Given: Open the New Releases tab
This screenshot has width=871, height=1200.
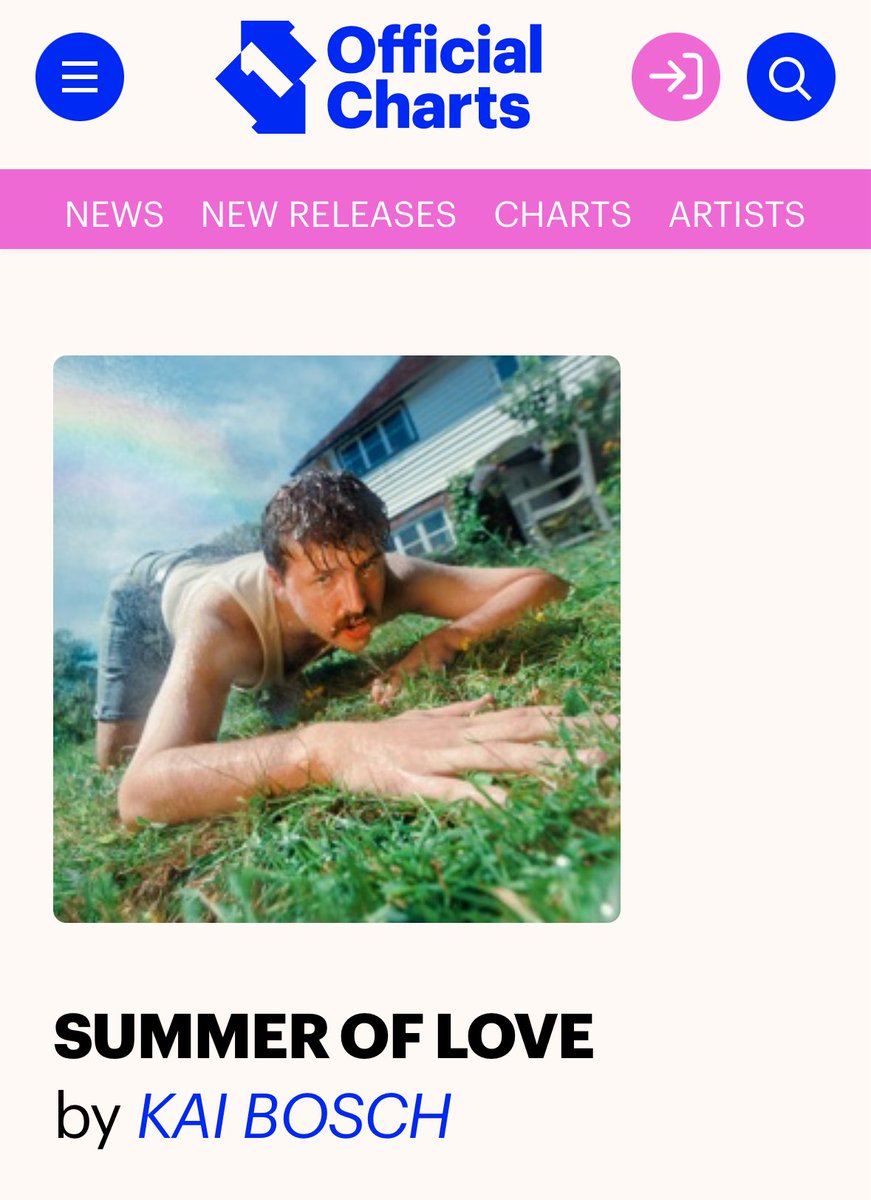Looking at the screenshot, I should click(328, 214).
